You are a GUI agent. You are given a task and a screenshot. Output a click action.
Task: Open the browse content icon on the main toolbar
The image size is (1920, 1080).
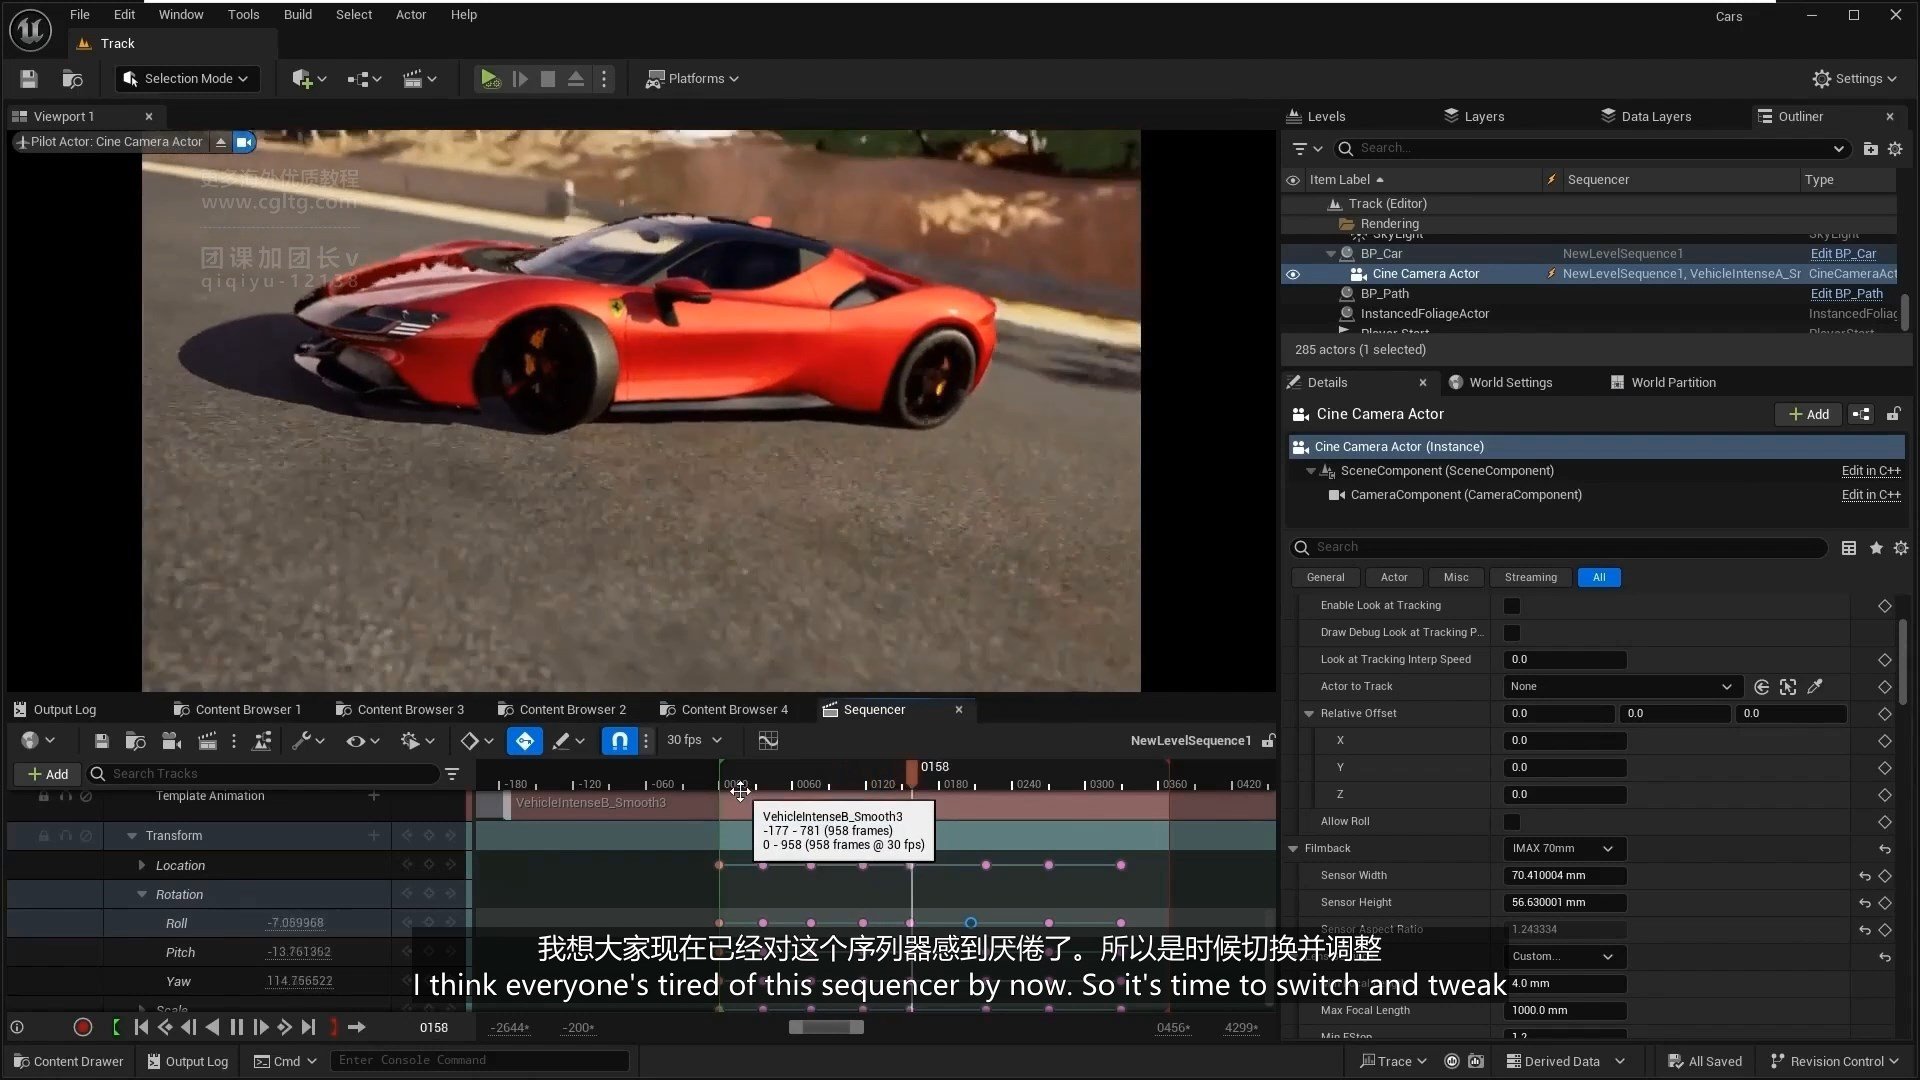(x=72, y=79)
